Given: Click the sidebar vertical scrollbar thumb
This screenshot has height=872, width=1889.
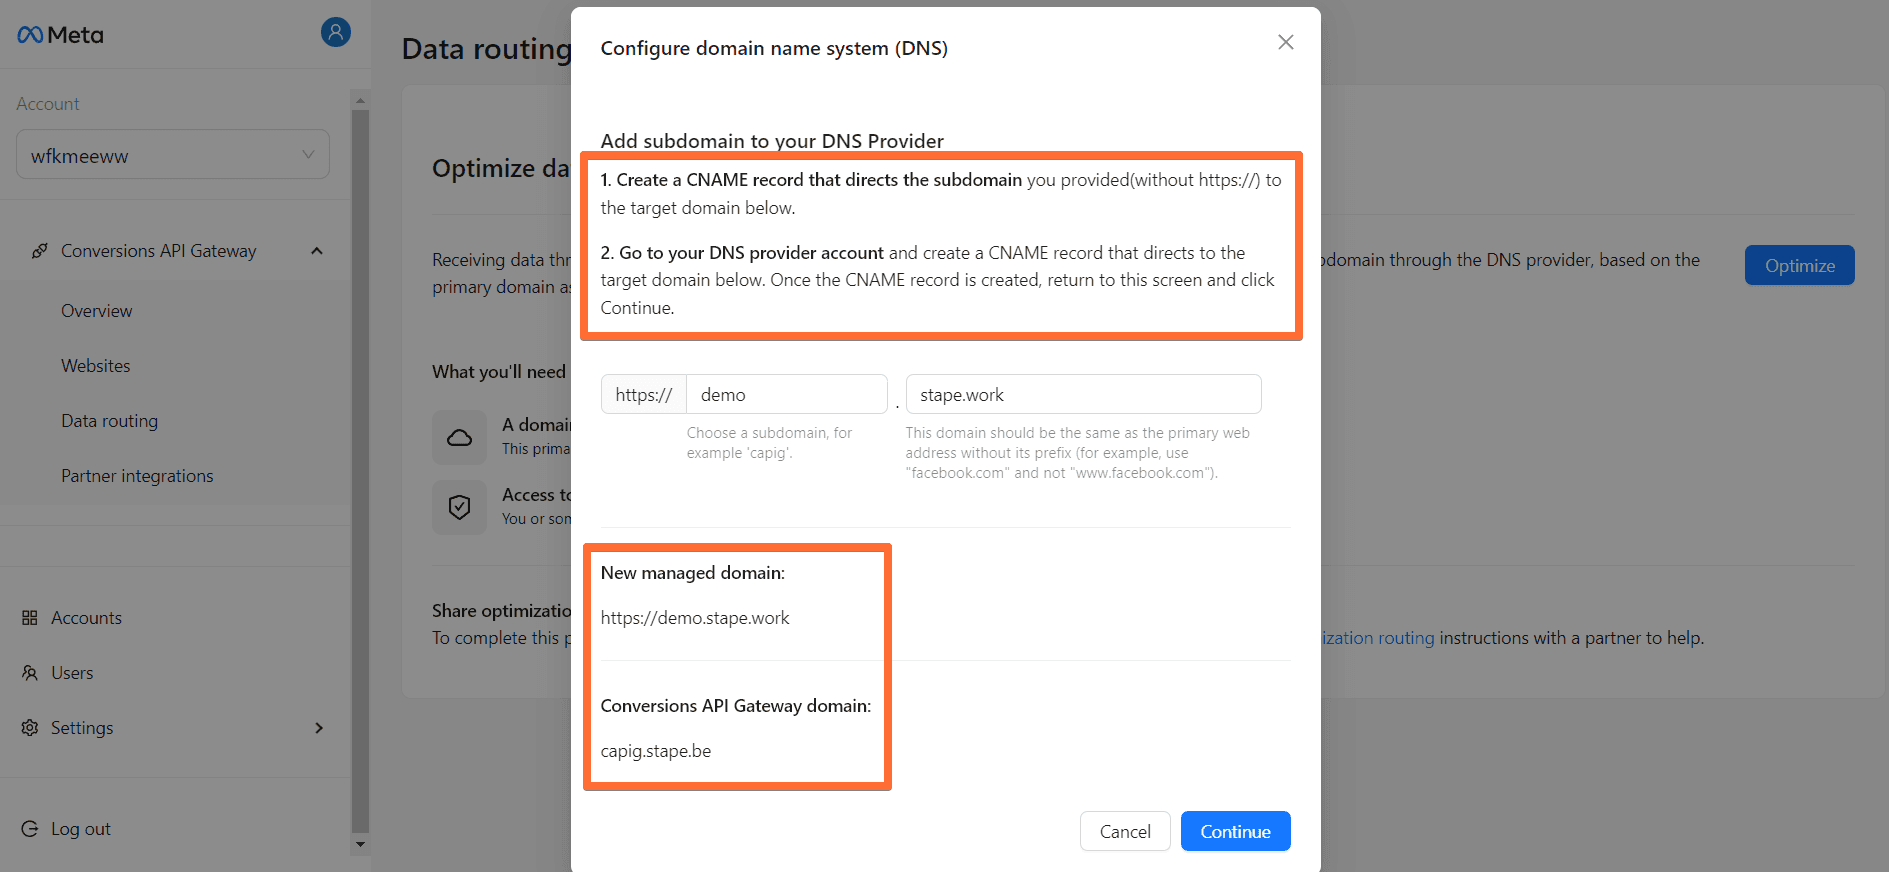Looking at the screenshot, I should pos(361,470).
